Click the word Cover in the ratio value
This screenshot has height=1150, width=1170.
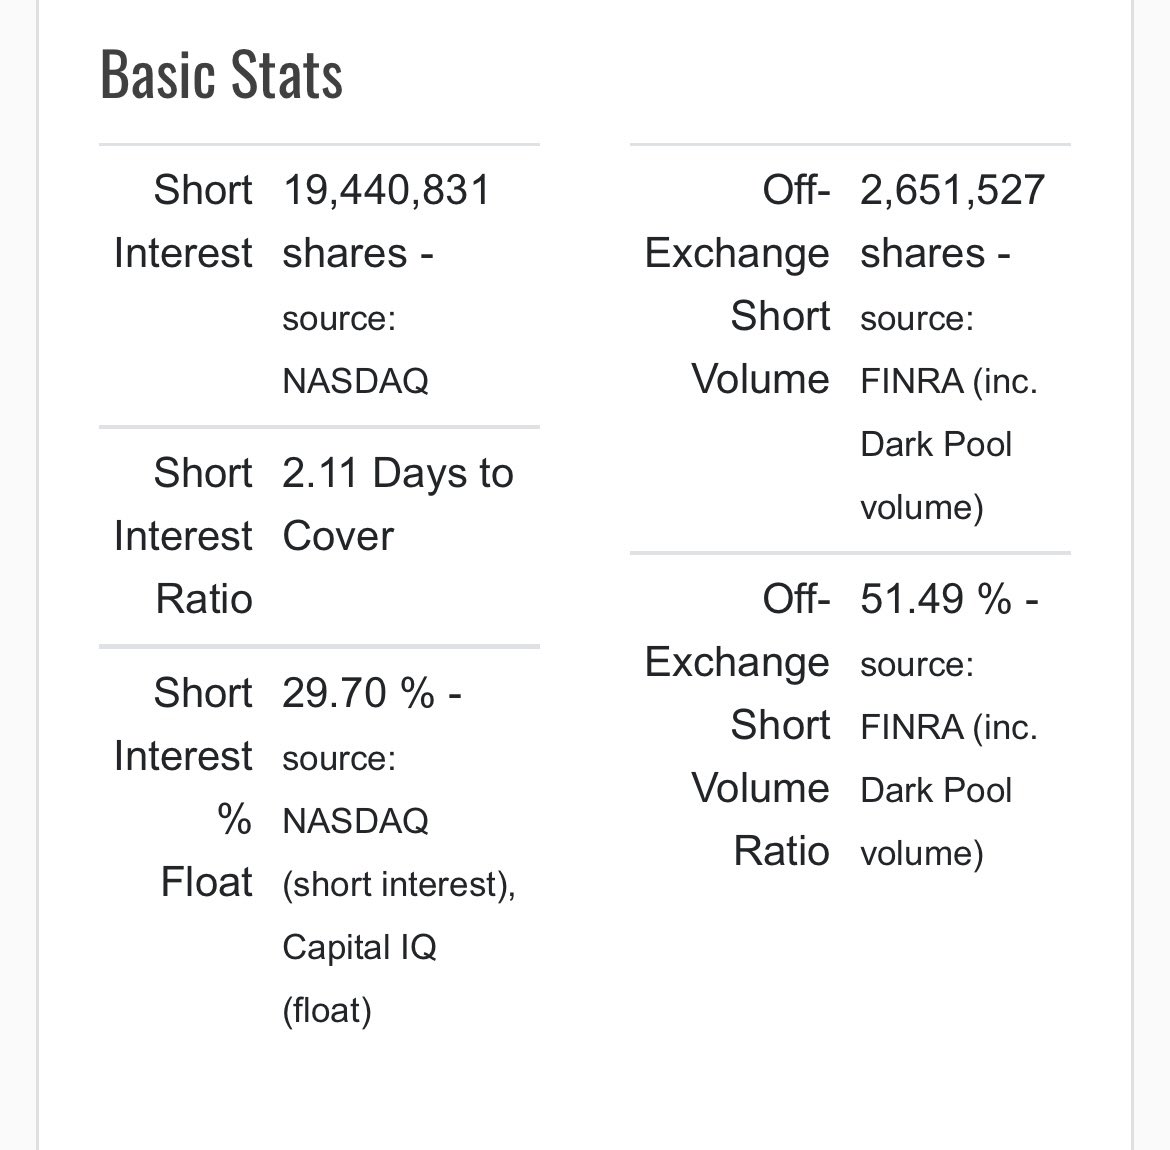coord(338,536)
